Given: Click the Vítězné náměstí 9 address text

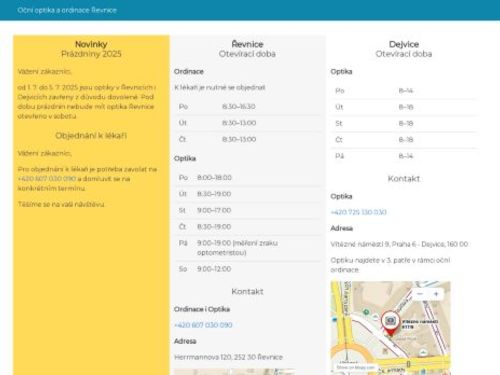Looking at the screenshot, I should pos(399,244).
